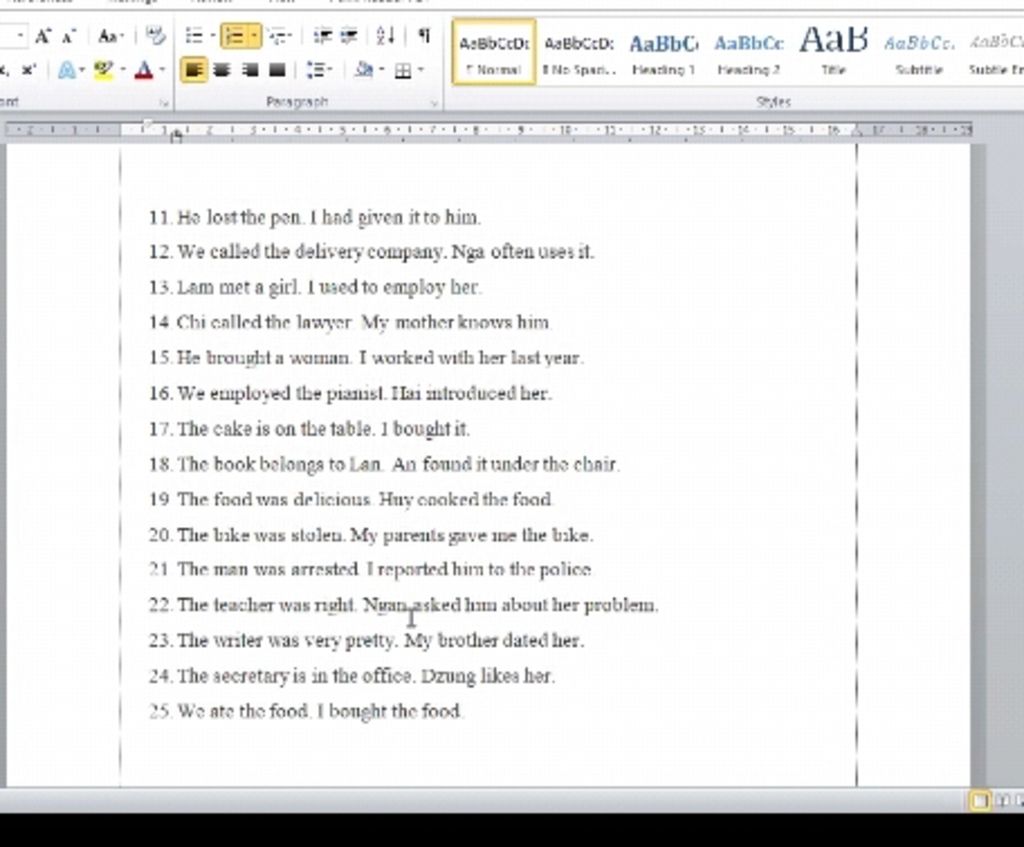This screenshot has height=847, width=1024.
Task: Open the numbering format dropdown arrow
Action: click(255, 36)
